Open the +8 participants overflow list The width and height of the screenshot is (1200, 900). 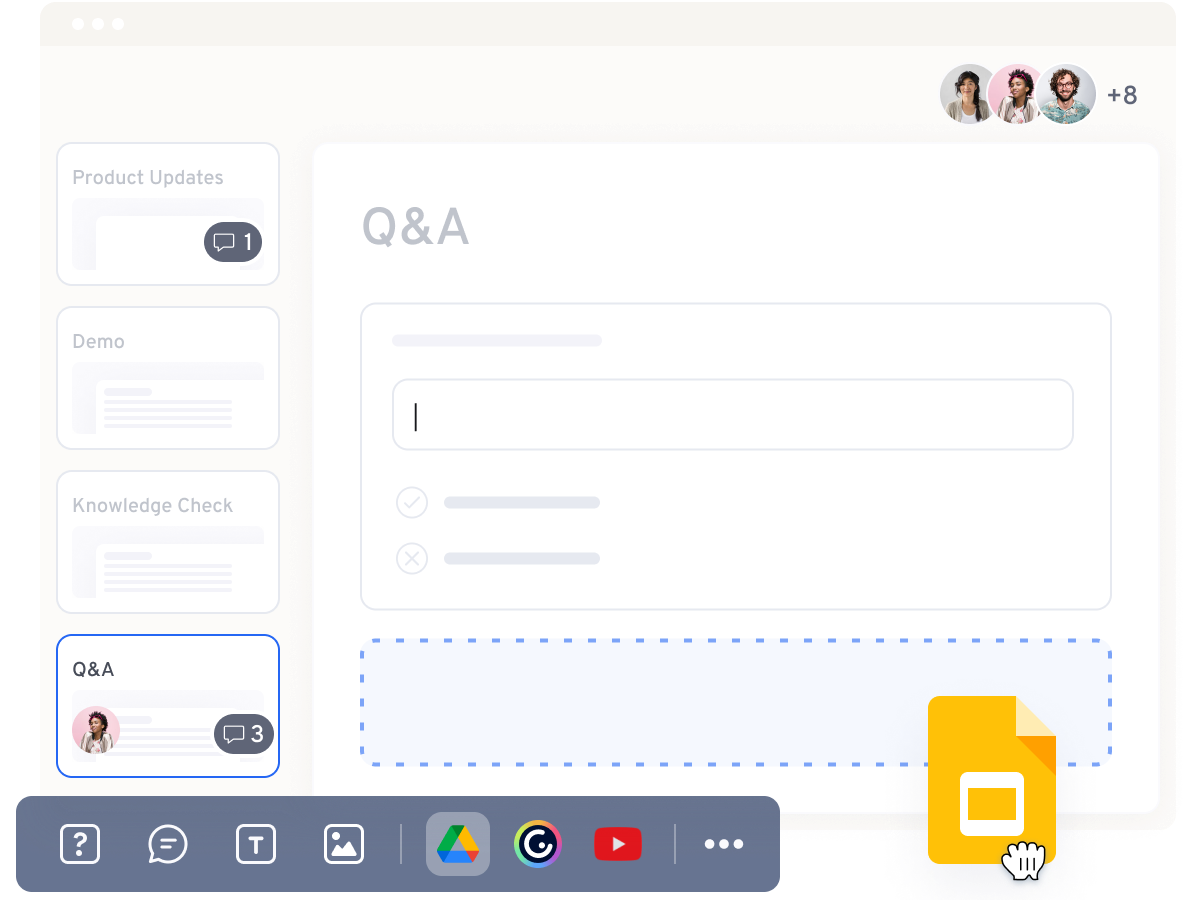click(1124, 94)
